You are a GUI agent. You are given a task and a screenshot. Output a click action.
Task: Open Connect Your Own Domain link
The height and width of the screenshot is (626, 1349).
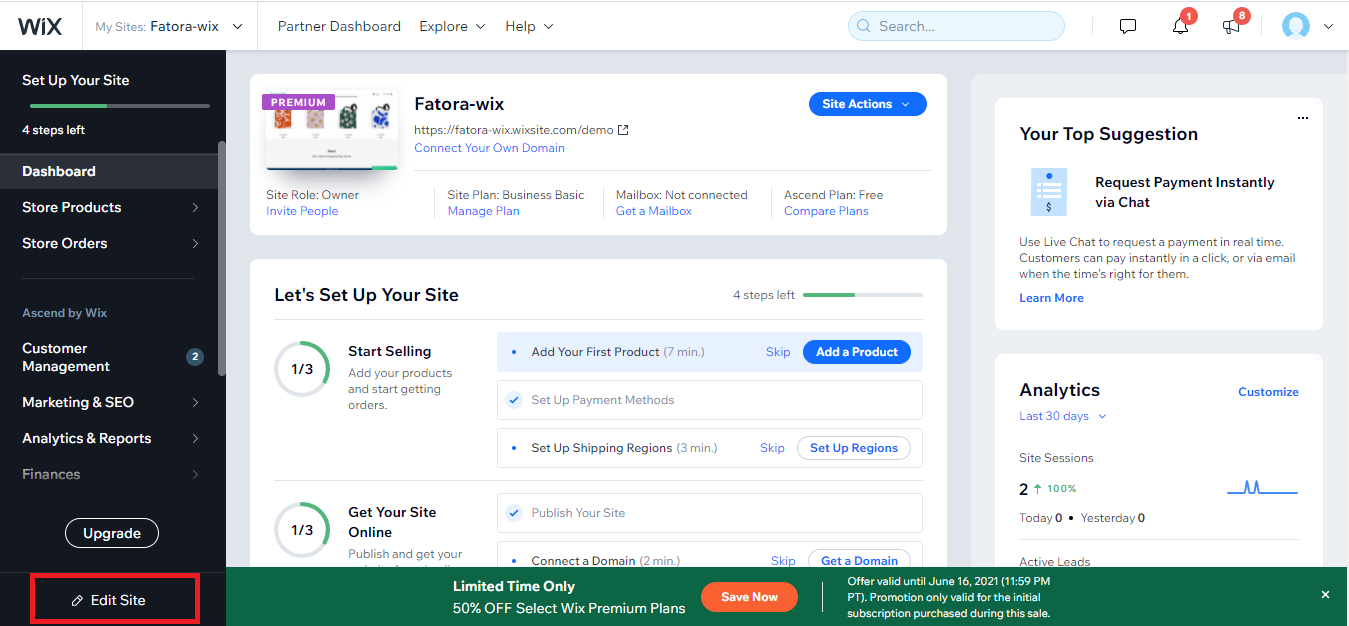point(490,148)
